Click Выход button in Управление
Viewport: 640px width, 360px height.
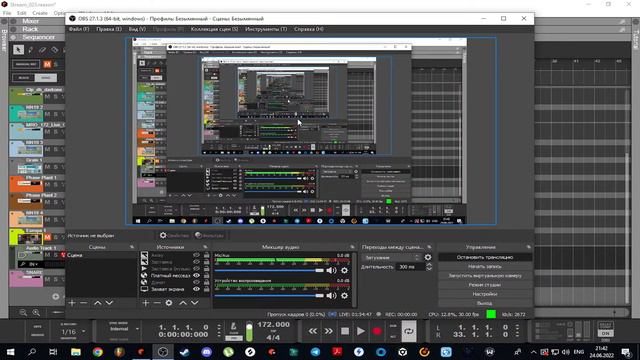click(485, 303)
